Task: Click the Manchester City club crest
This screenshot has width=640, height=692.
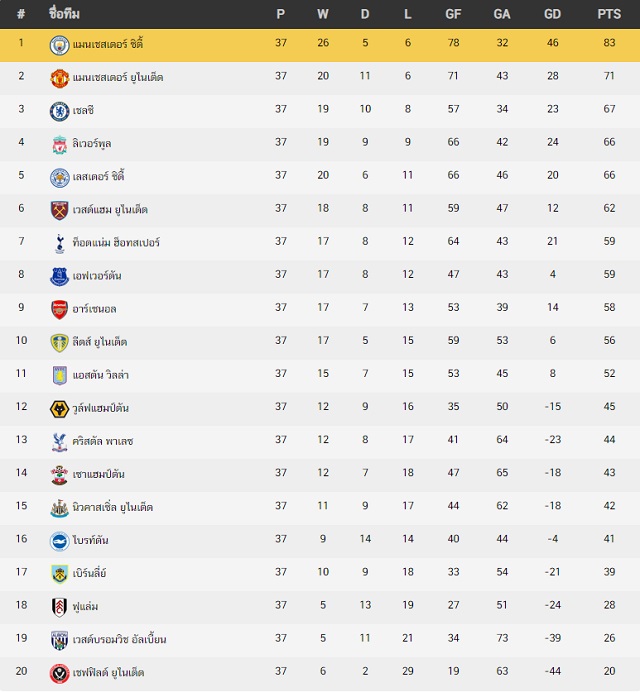Action: click(x=59, y=45)
